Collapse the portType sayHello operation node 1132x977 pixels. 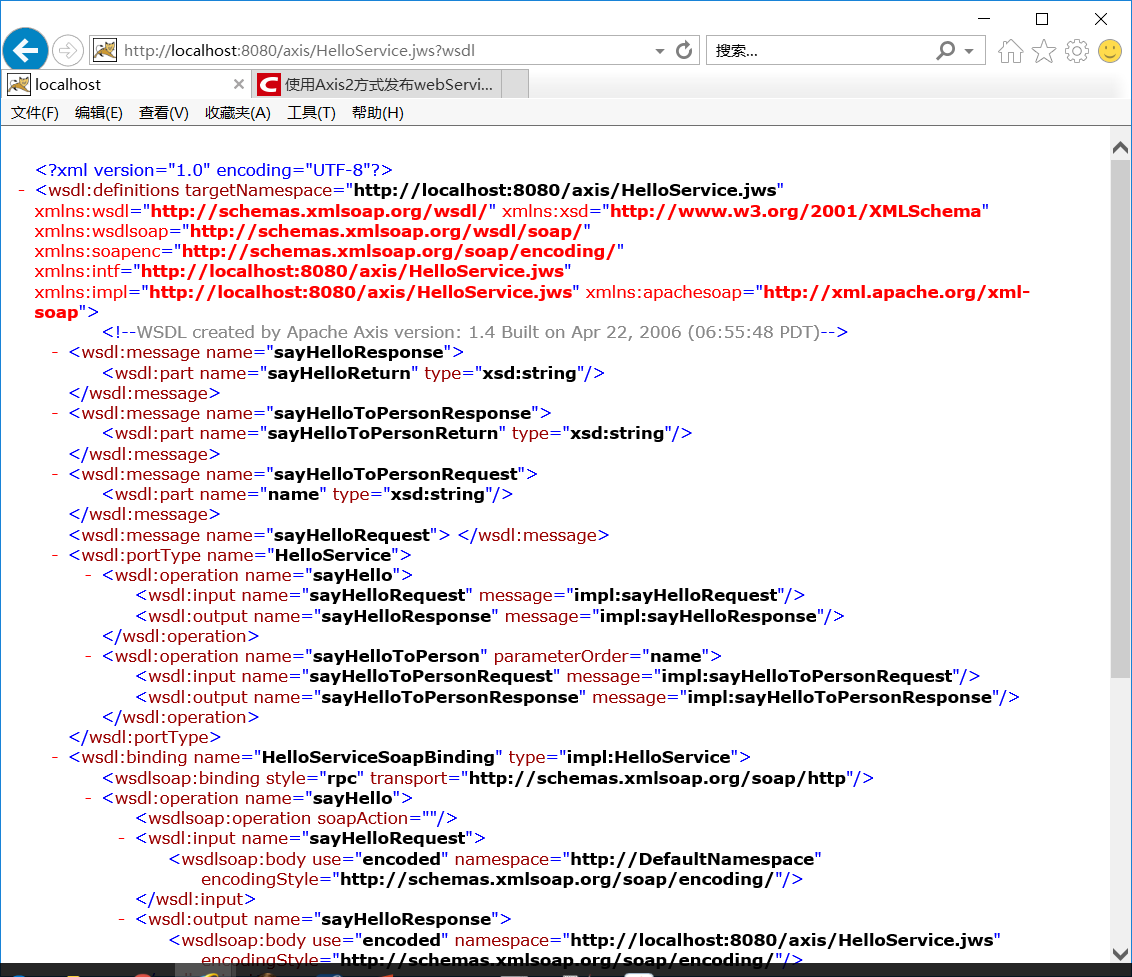click(88, 576)
